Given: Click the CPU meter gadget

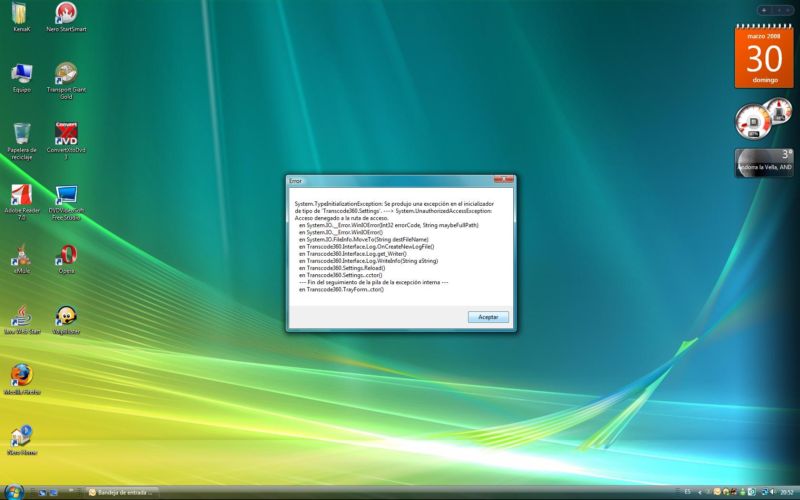Looking at the screenshot, I should point(763,118).
